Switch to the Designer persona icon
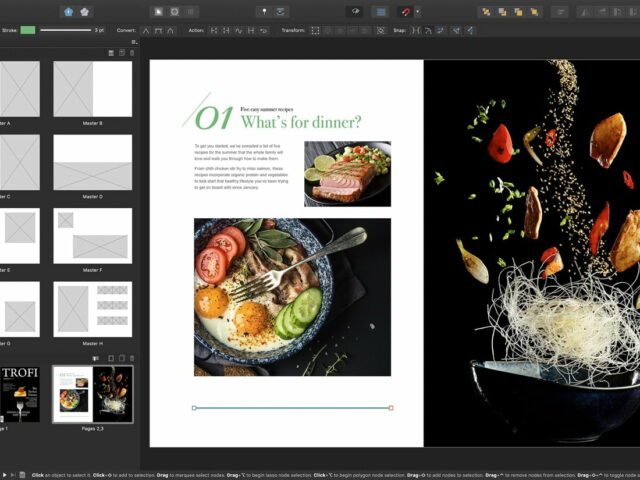This screenshot has width=640, height=480. [68, 12]
